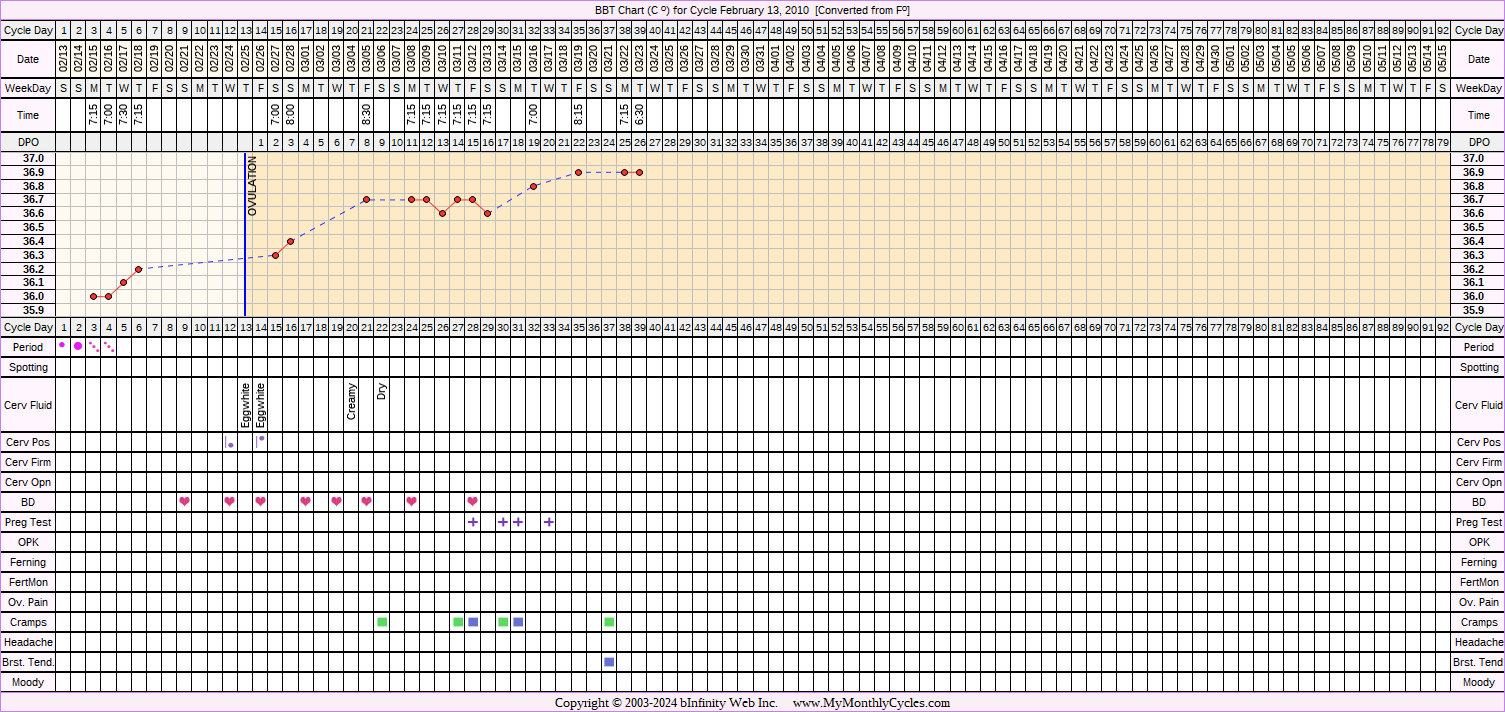
Task: Click the 36.7 temperature point on cycle day 21
Action: pos(367,200)
